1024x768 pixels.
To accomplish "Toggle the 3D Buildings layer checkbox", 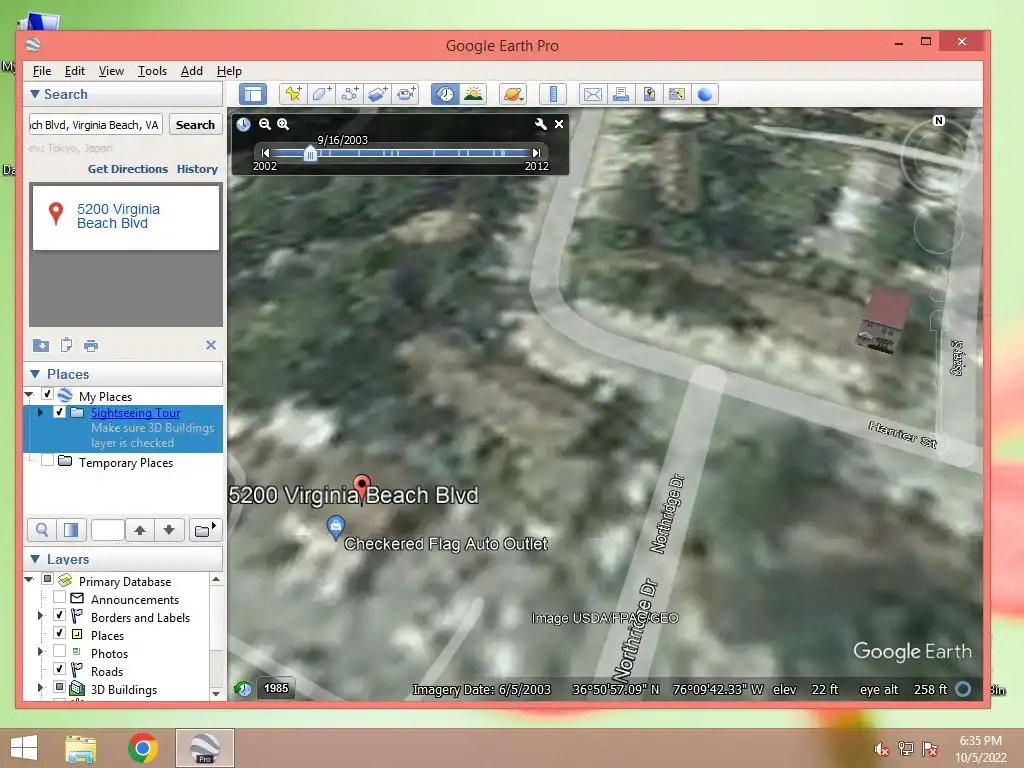I will pos(59,687).
